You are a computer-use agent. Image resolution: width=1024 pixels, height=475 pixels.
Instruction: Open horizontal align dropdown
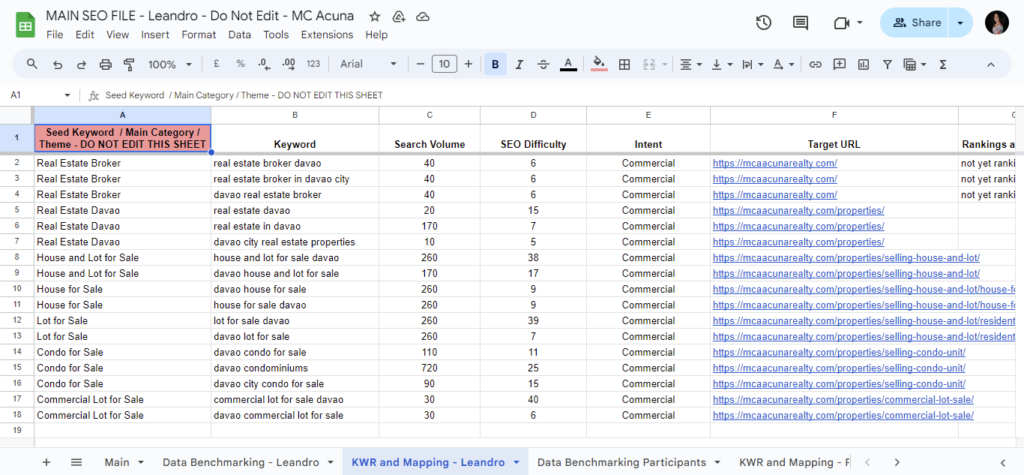690,64
